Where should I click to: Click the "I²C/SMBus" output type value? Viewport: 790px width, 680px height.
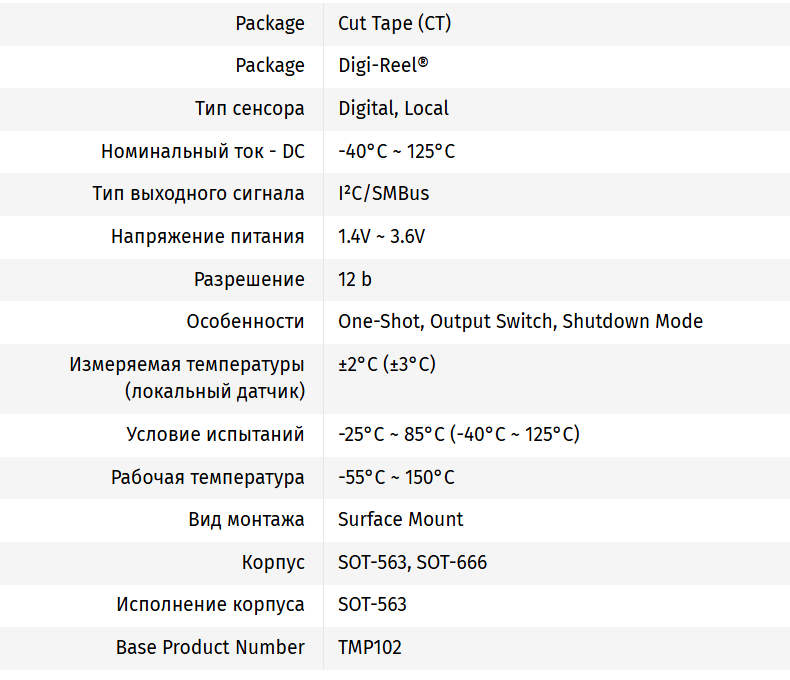coord(383,193)
